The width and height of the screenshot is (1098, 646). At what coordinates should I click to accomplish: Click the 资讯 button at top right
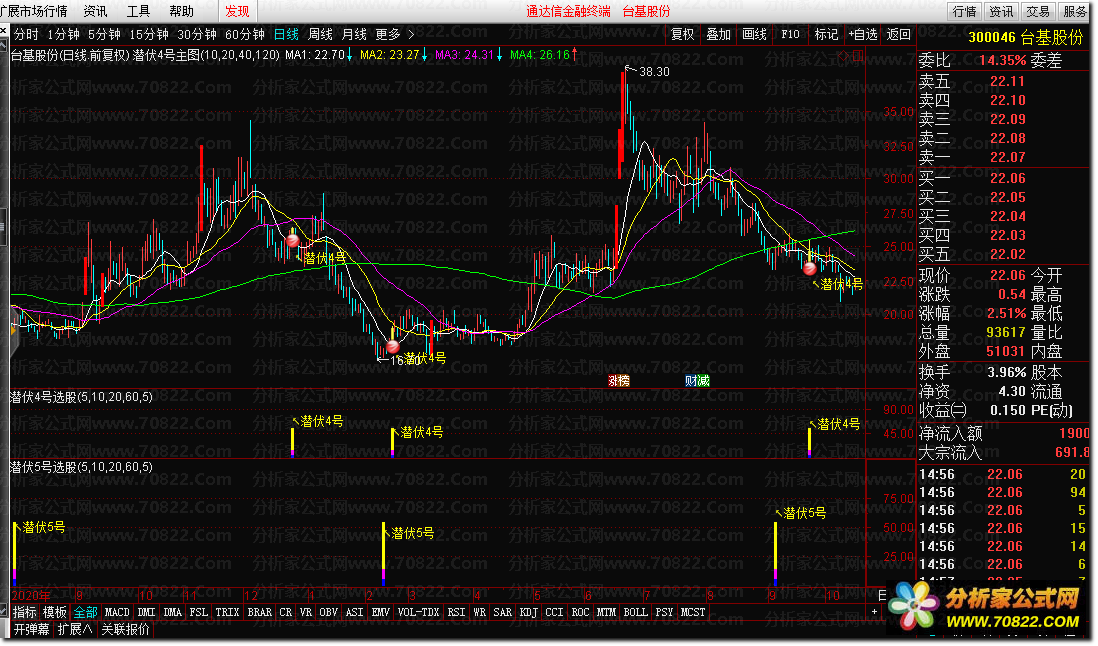1001,11
